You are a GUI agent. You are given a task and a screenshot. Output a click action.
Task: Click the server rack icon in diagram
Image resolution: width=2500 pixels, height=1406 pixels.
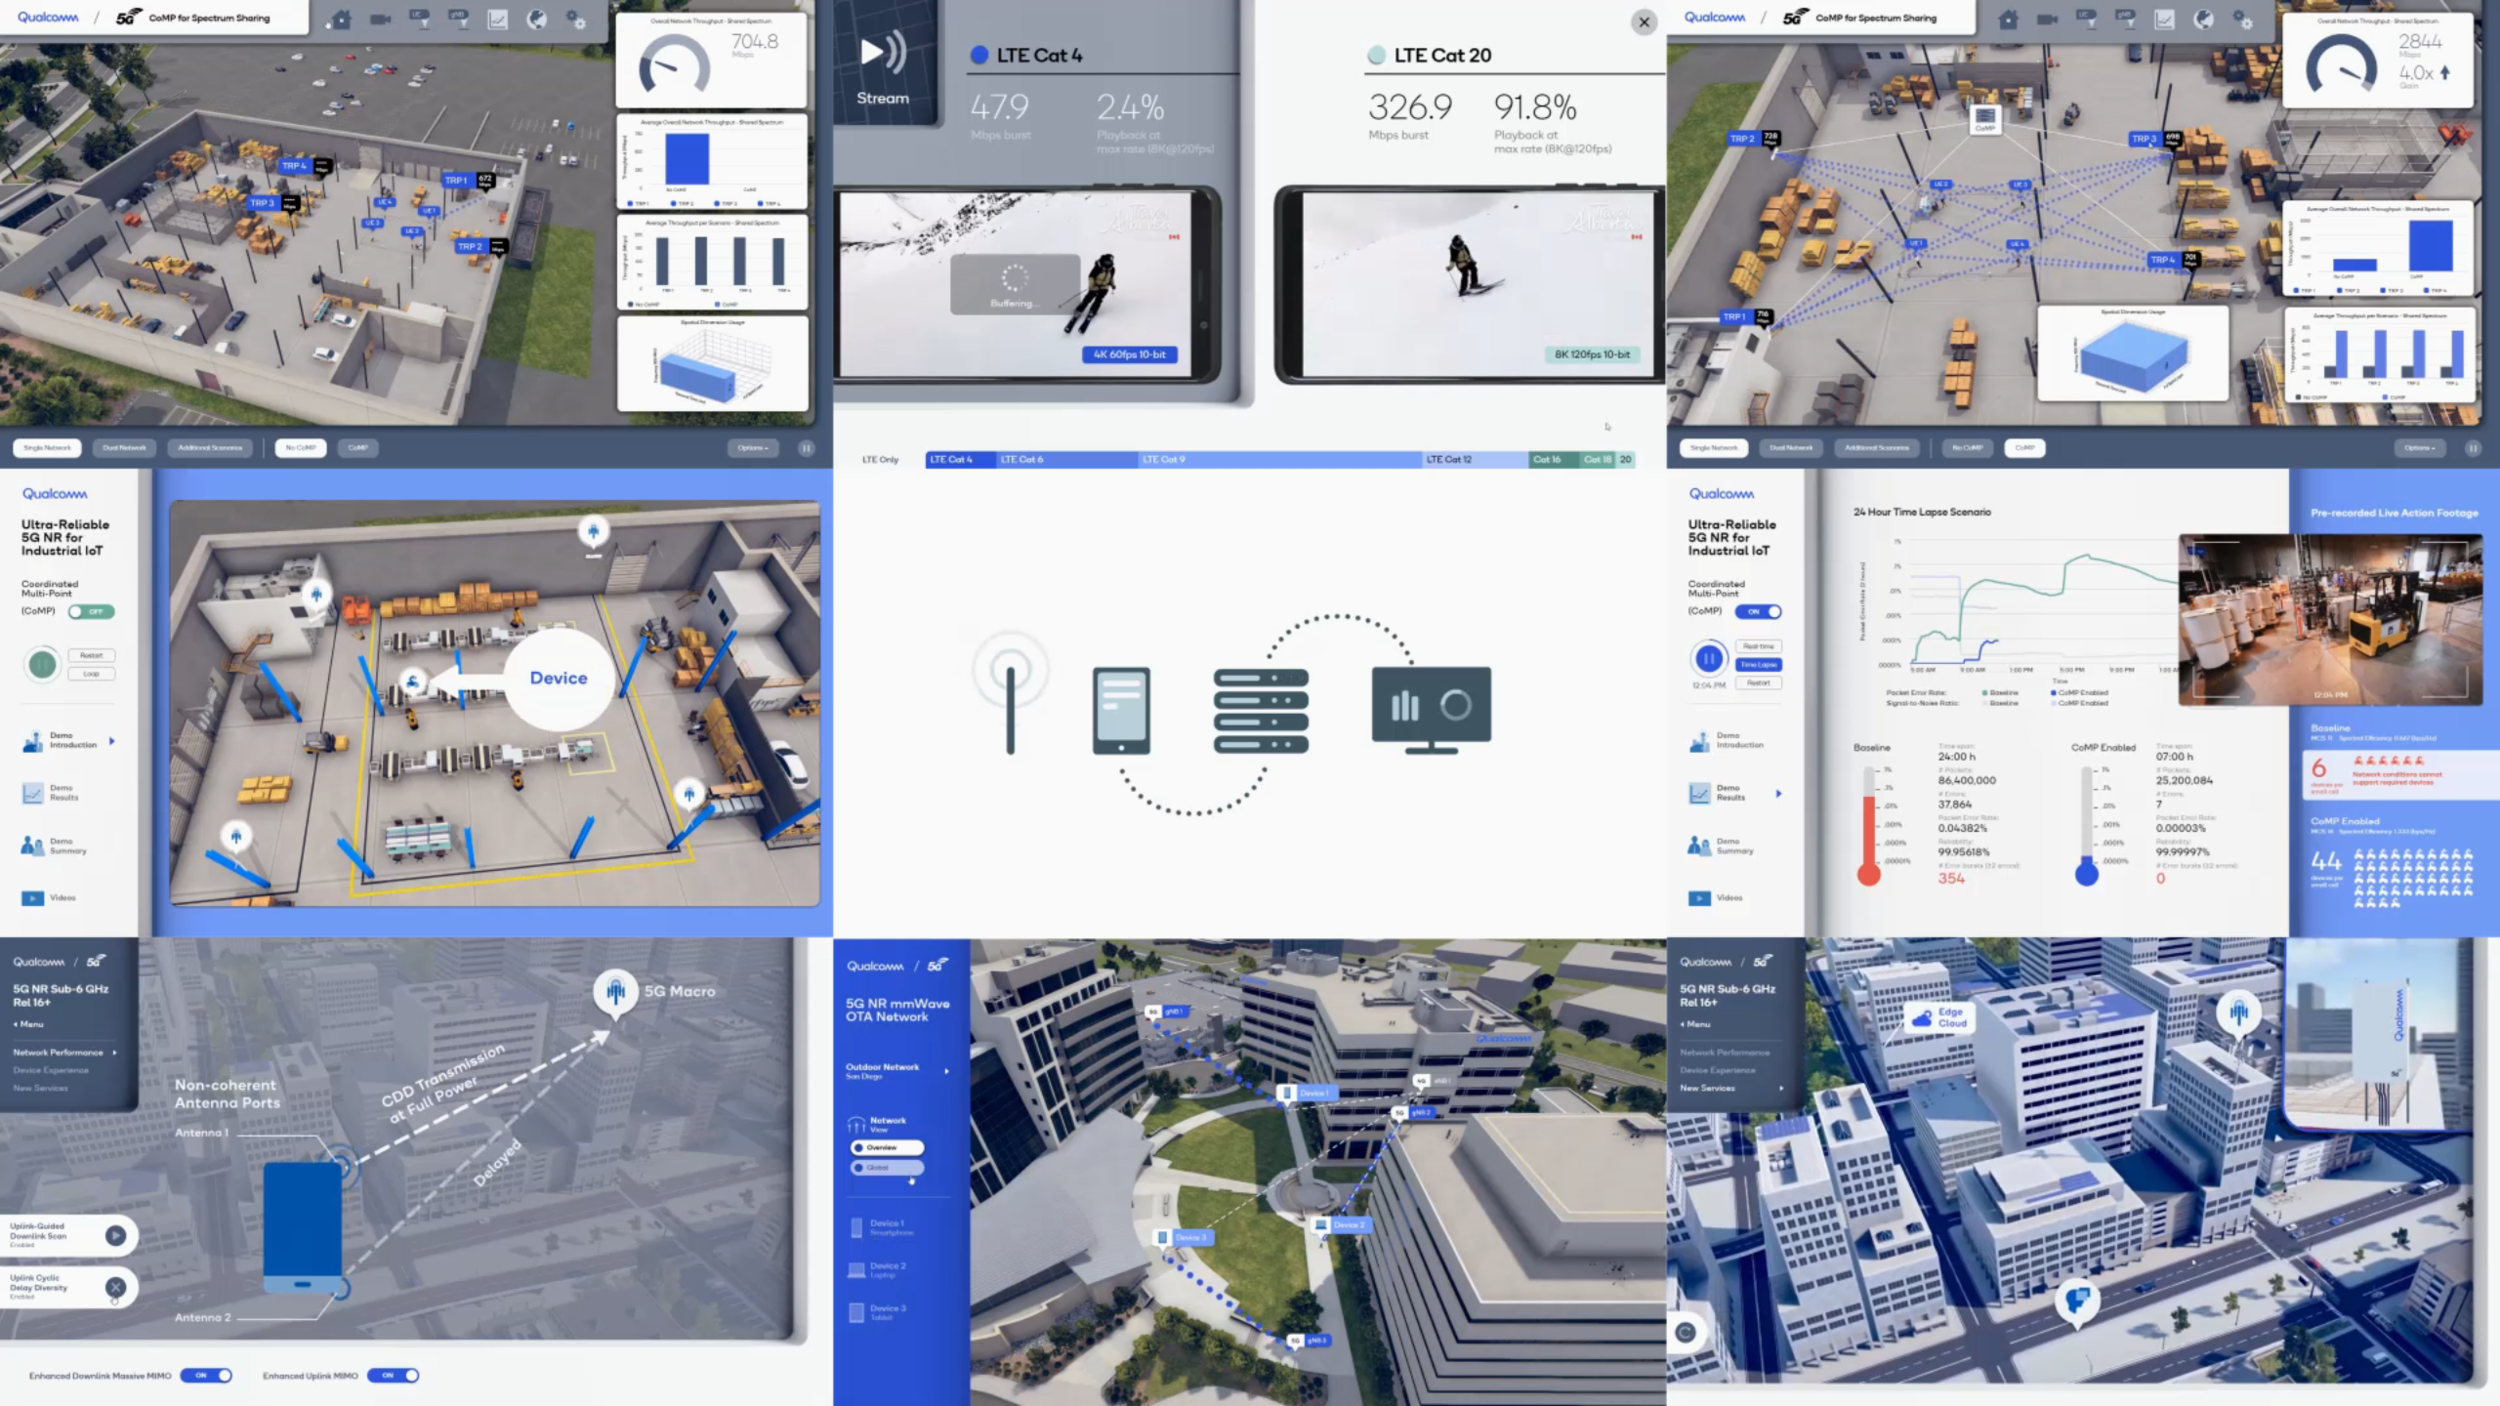[x=1260, y=710]
